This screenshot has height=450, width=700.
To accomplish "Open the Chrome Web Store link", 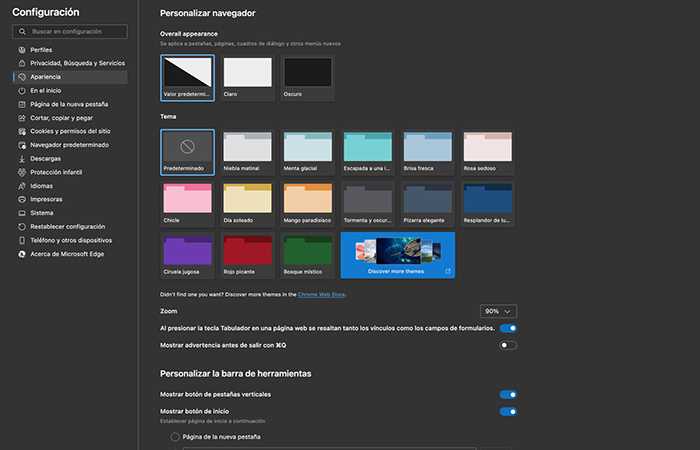I will tap(321, 295).
